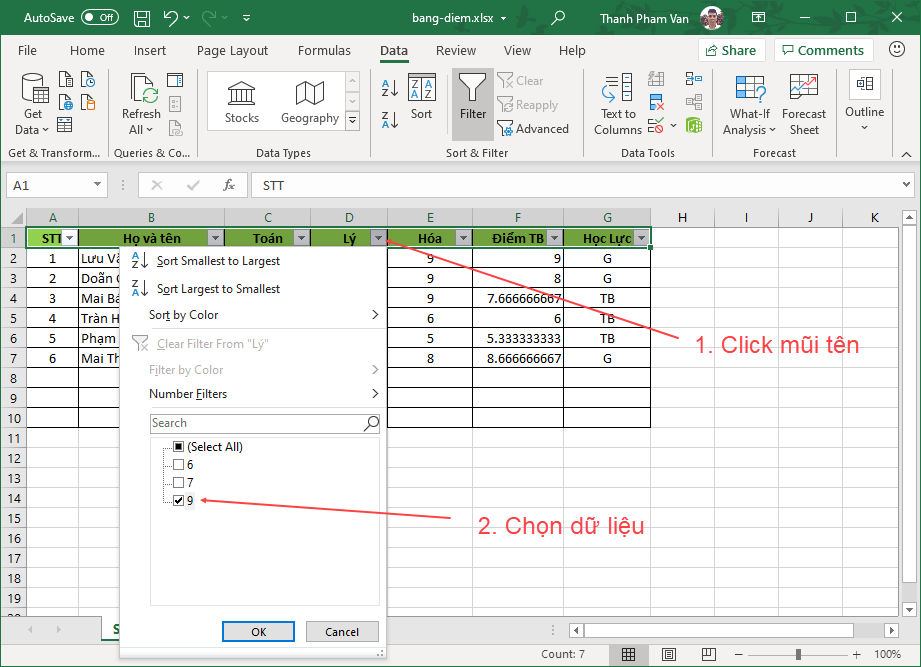Click the vertical scrollbar down arrow
This screenshot has width=921, height=667.
(909, 609)
